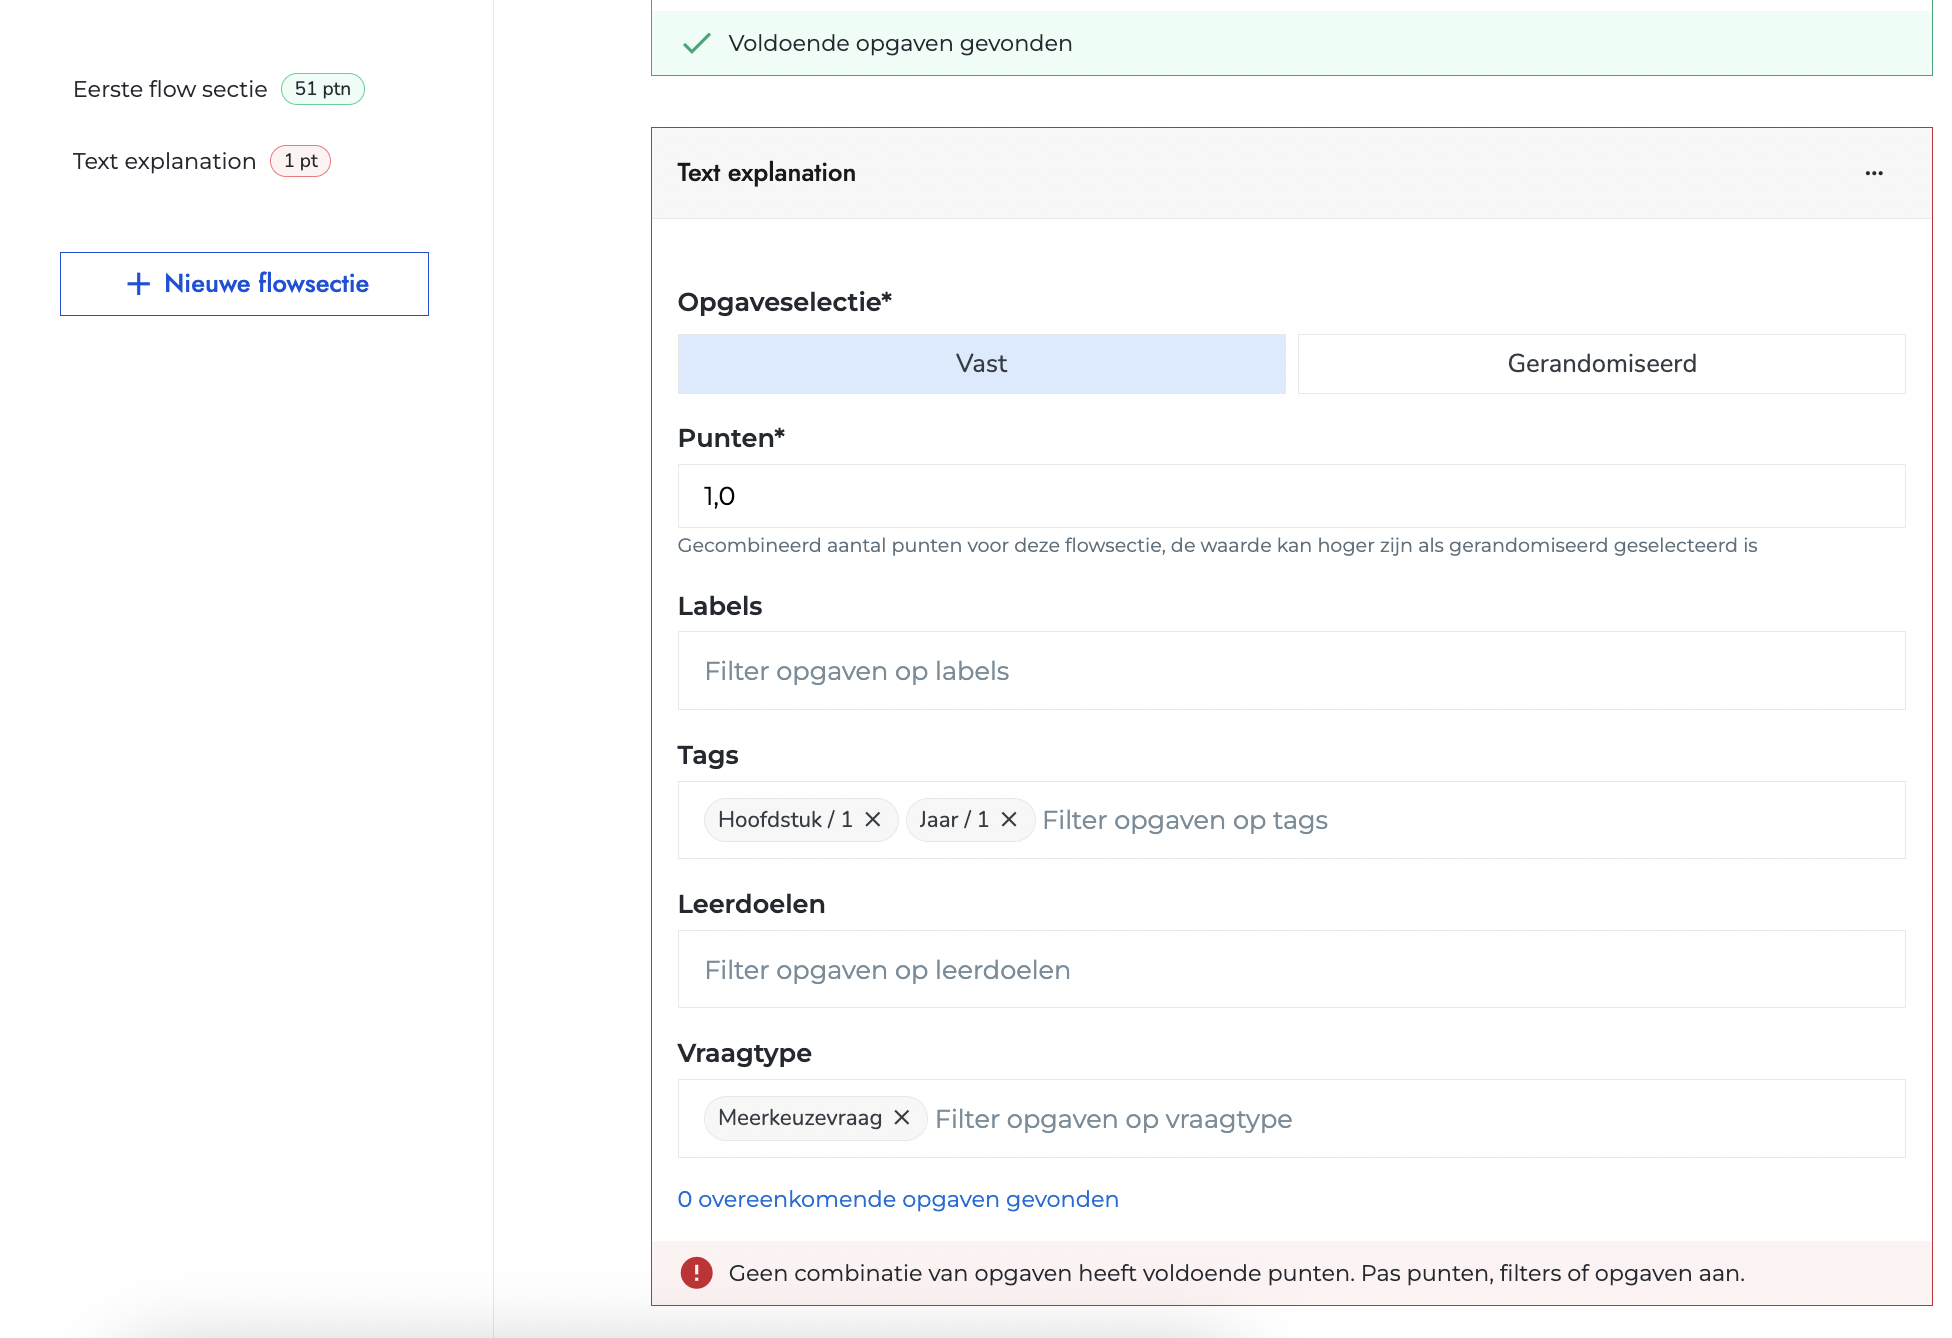The width and height of the screenshot is (1952, 1338).
Task: Remove the Meerkeuzevraag question type filter
Action: pyautogui.click(x=900, y=1118)
